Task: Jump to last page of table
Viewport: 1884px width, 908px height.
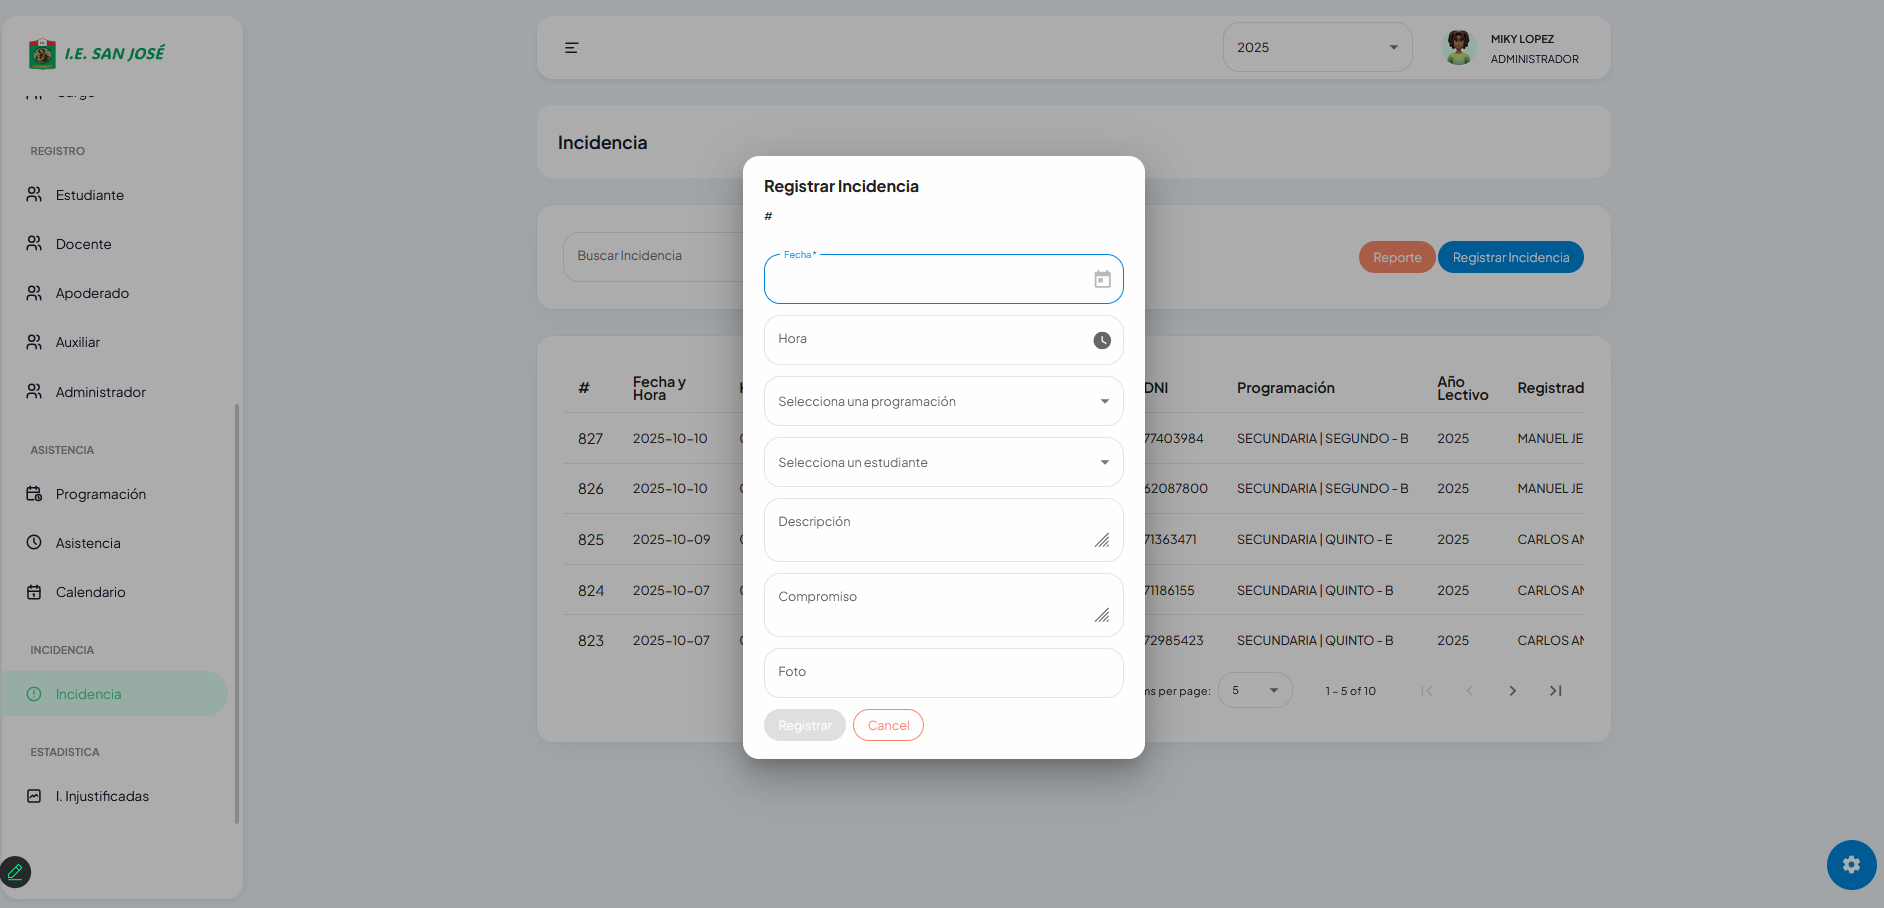Action: [1555, 691]
